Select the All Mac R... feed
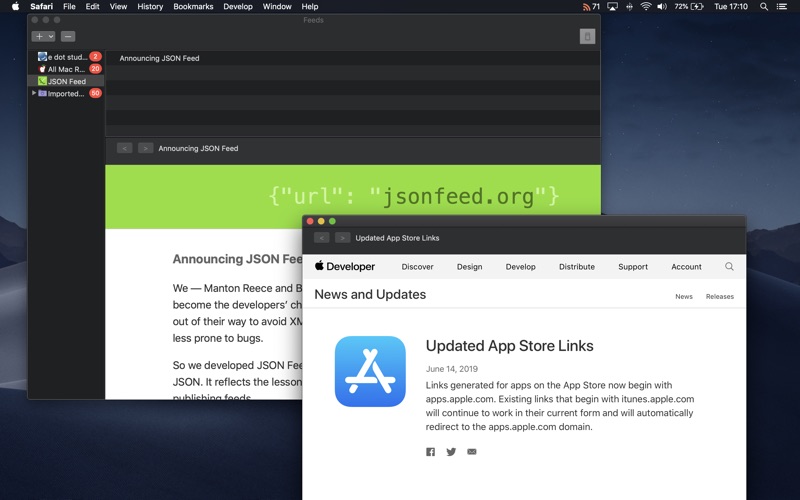This screenshot has height=500, width=800. [66, 69]
